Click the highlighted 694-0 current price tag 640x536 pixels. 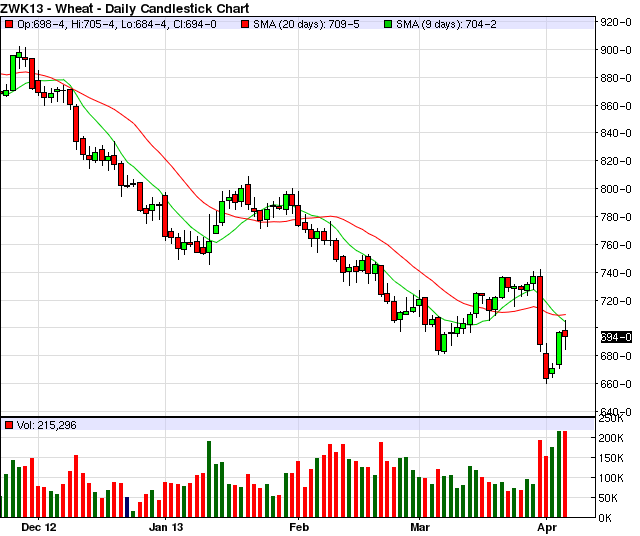click(x=616, y=337)
